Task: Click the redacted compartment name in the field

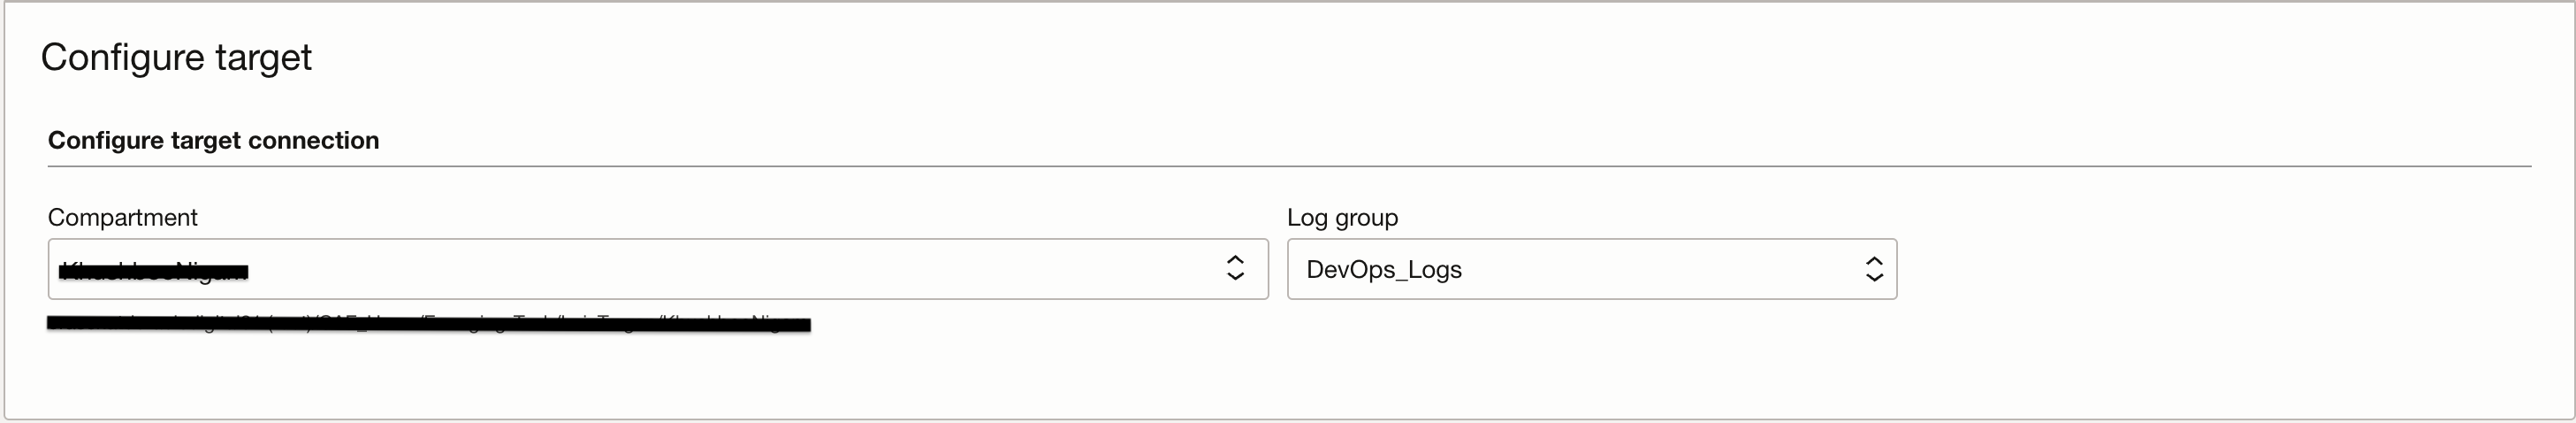Action: 153,271
